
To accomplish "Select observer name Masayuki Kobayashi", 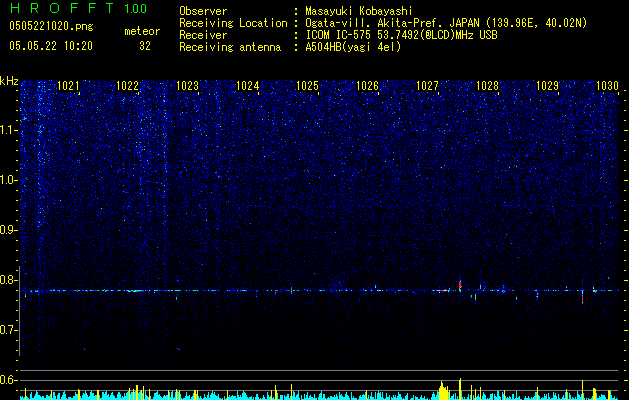I will coord(358,11).
